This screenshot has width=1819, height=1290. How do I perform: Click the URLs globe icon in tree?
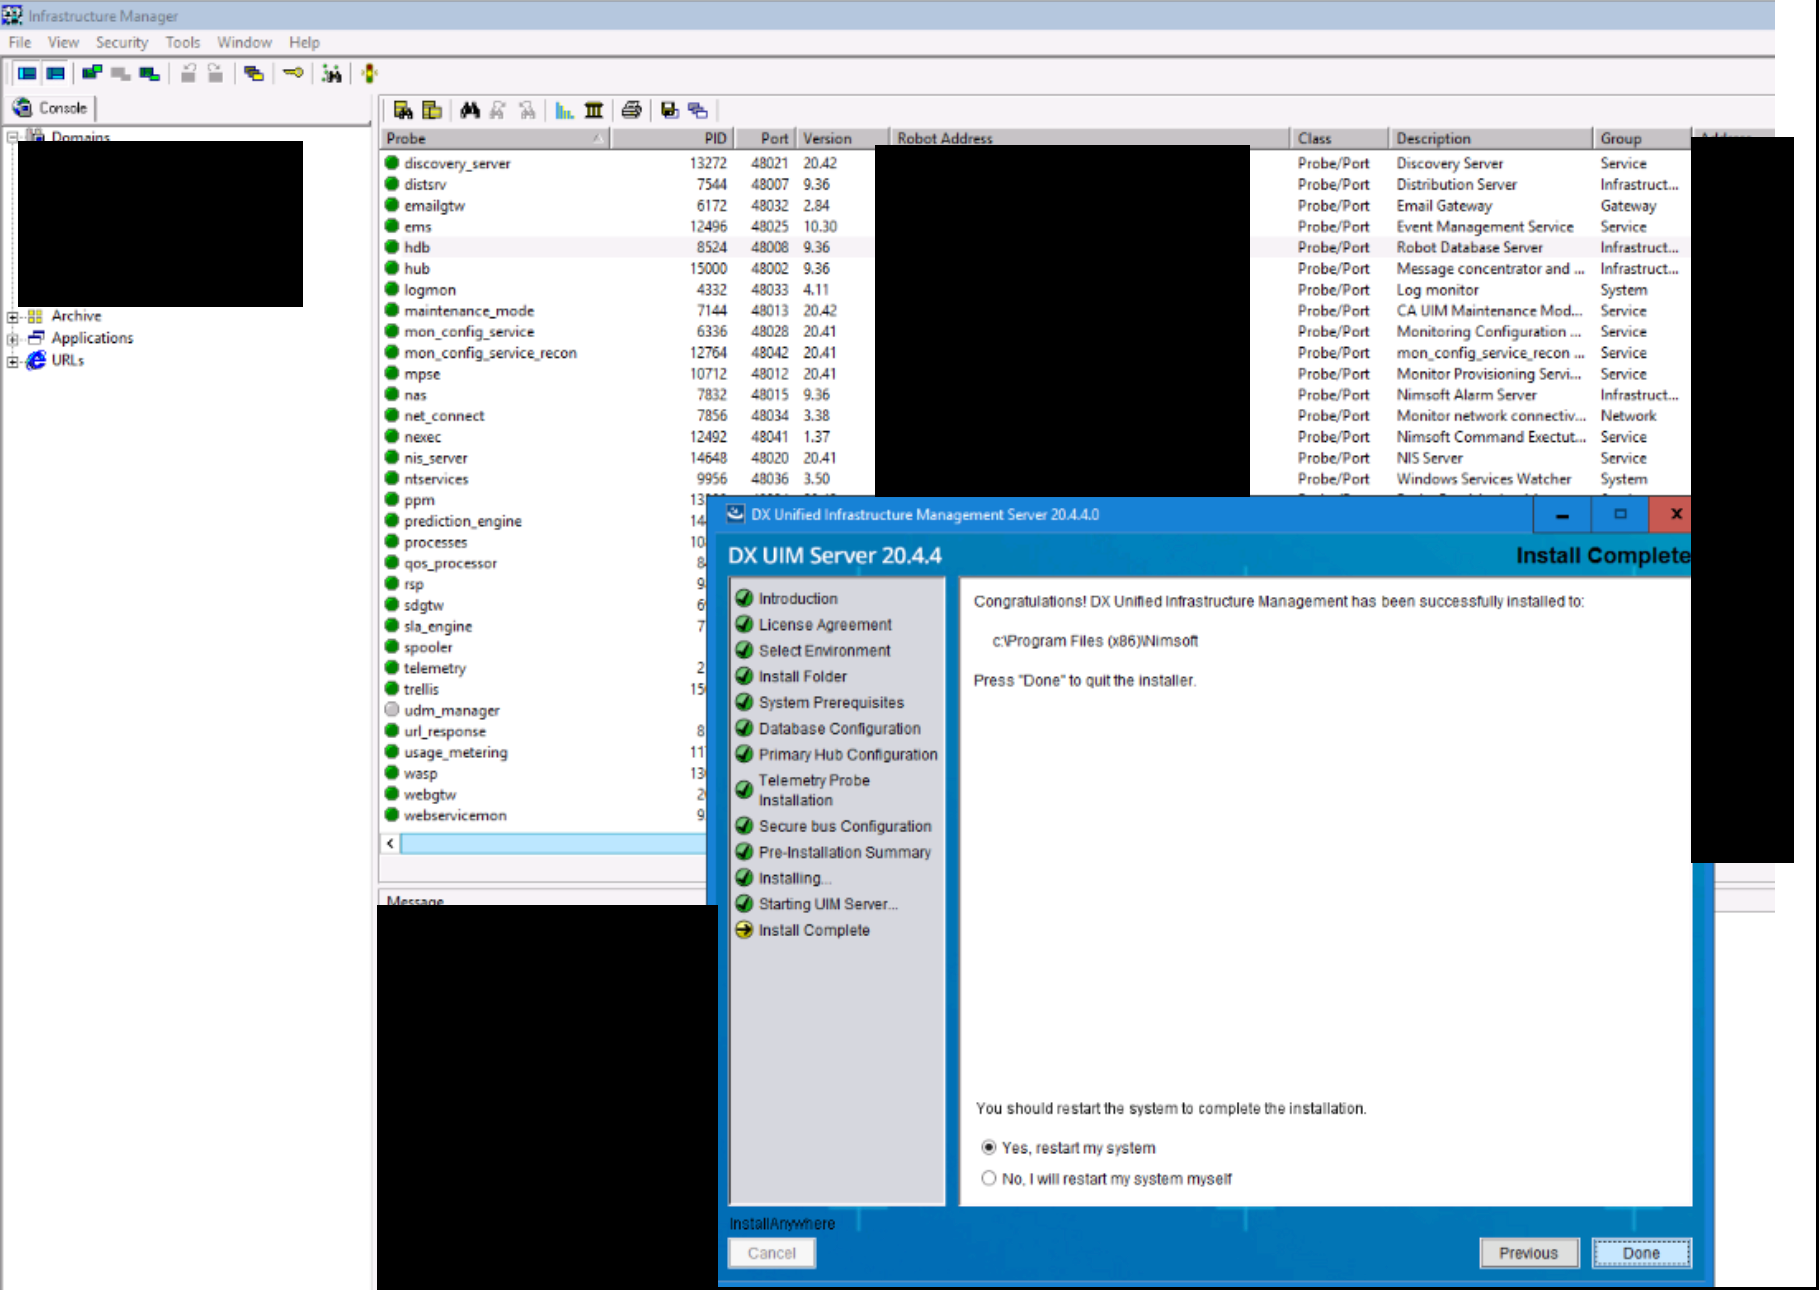click(x=36, y=360)
